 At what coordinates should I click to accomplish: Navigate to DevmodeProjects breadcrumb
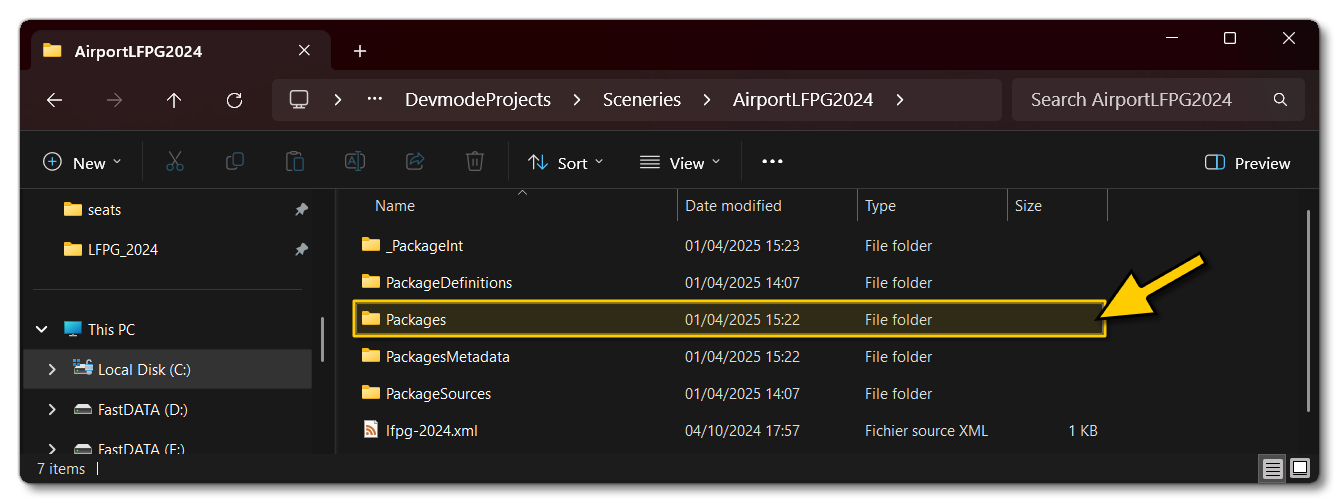(x=478, y=100)
